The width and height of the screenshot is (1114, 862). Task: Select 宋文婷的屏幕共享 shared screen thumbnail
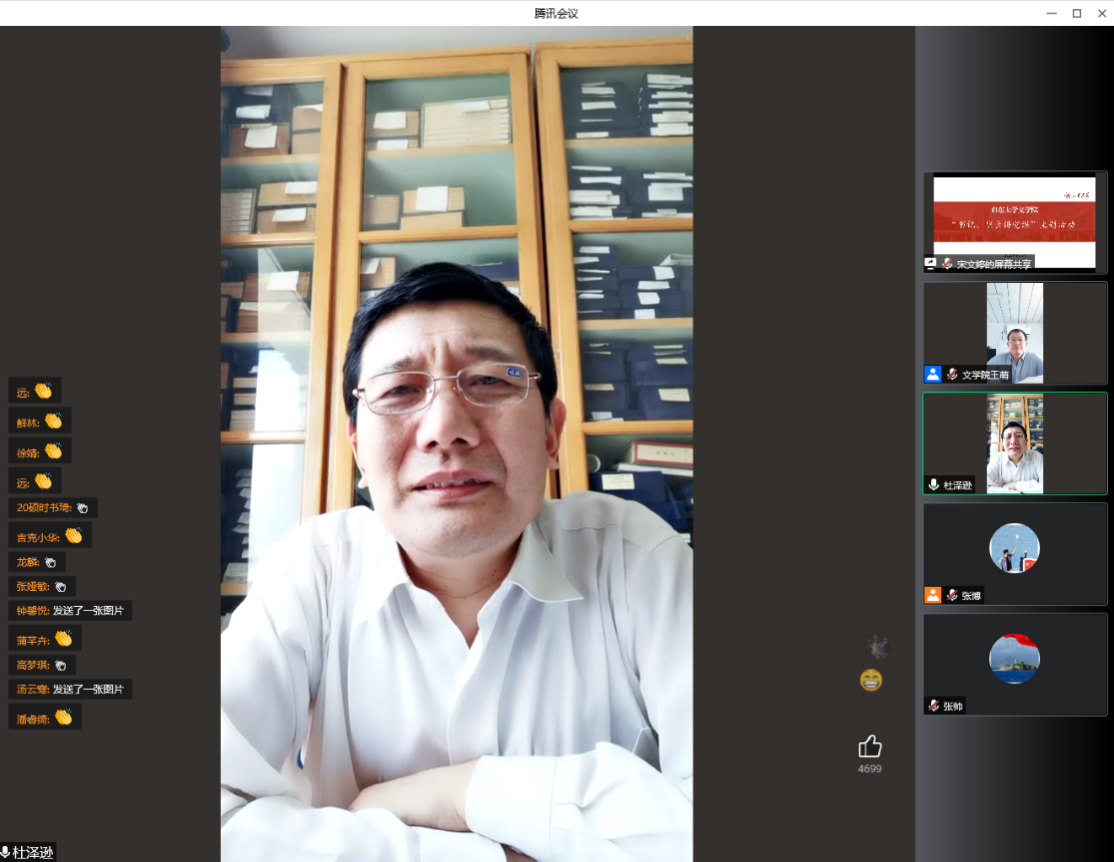[x=1014, y=222]
